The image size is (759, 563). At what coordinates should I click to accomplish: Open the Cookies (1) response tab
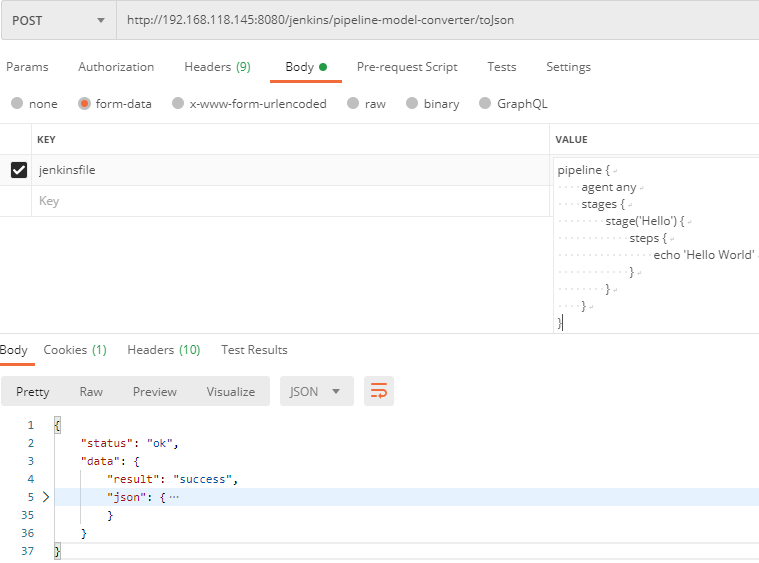coord(75,350)
